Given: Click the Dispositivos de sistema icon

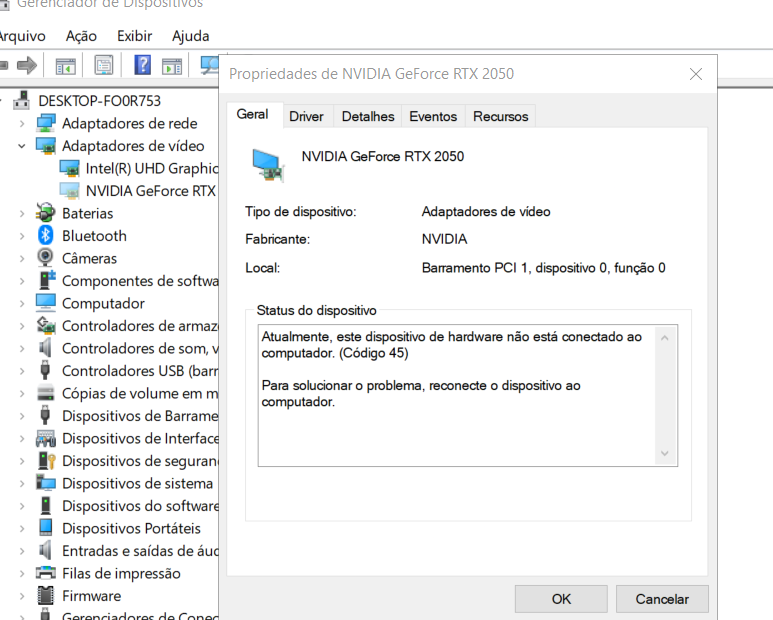Looking at the screenshot, I should pyautogui.click(x=46, y=482).
